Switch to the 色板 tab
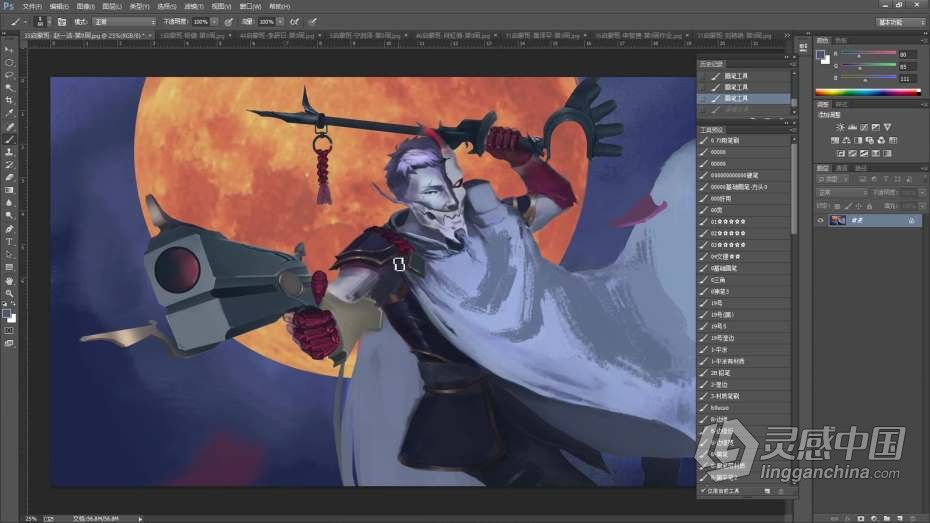The width and height of the screenshot is (930, 523). [x=840, y=40]
